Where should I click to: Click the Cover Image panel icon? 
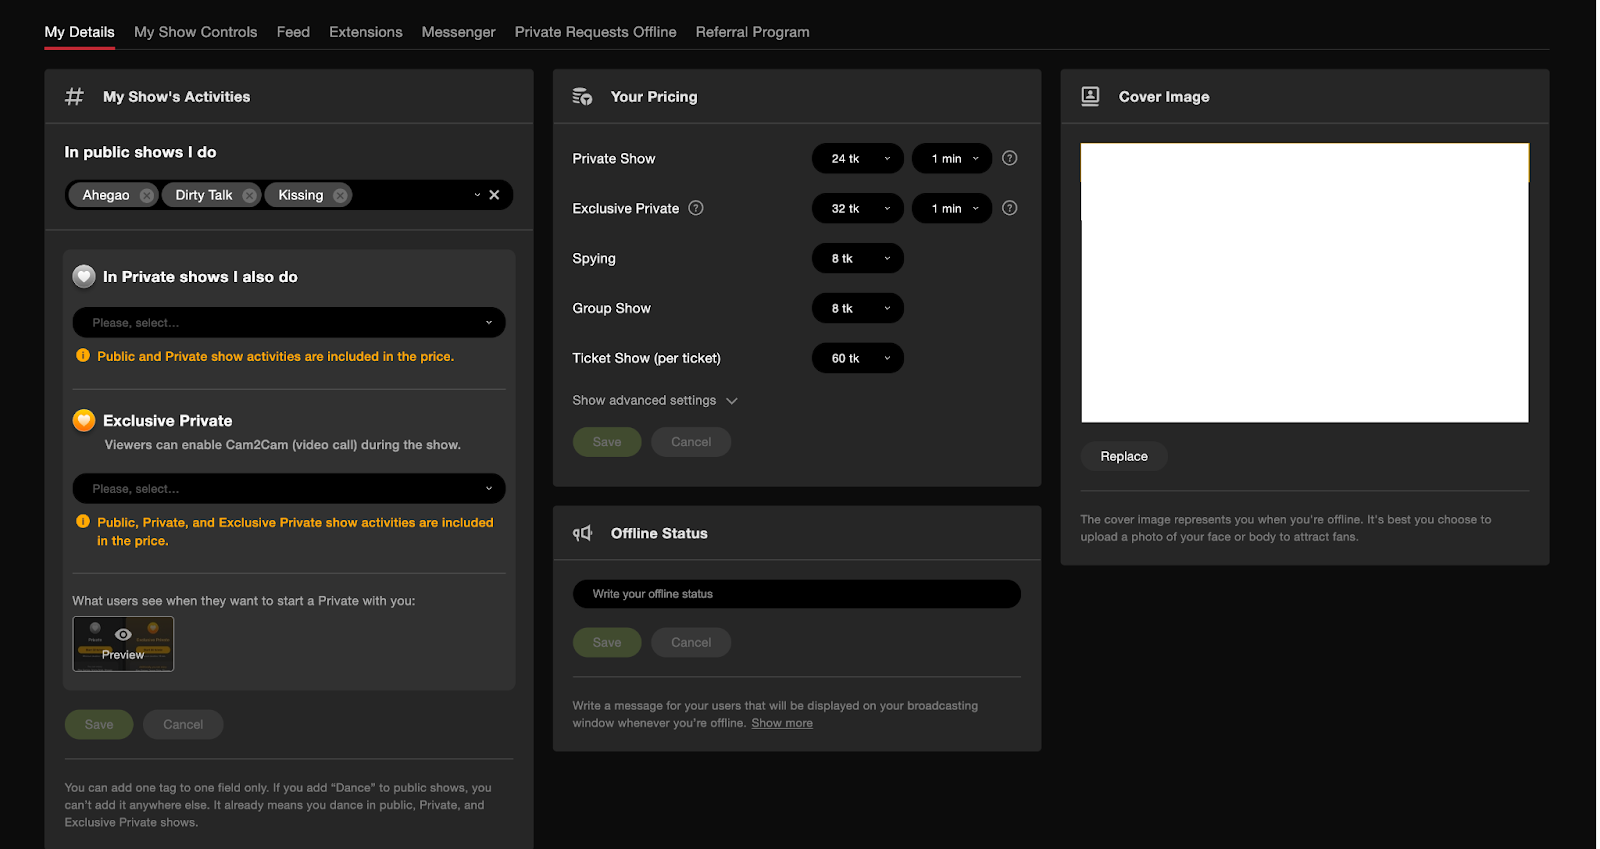[1090, 97]
